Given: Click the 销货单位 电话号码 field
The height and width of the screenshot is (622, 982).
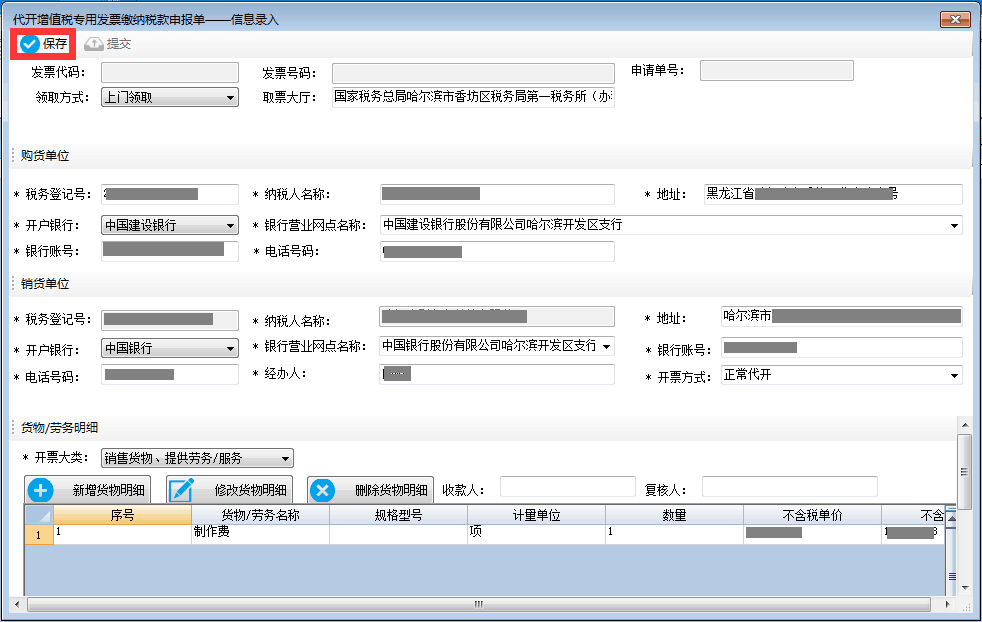Looking at the screenshot, I should point(170,375).
